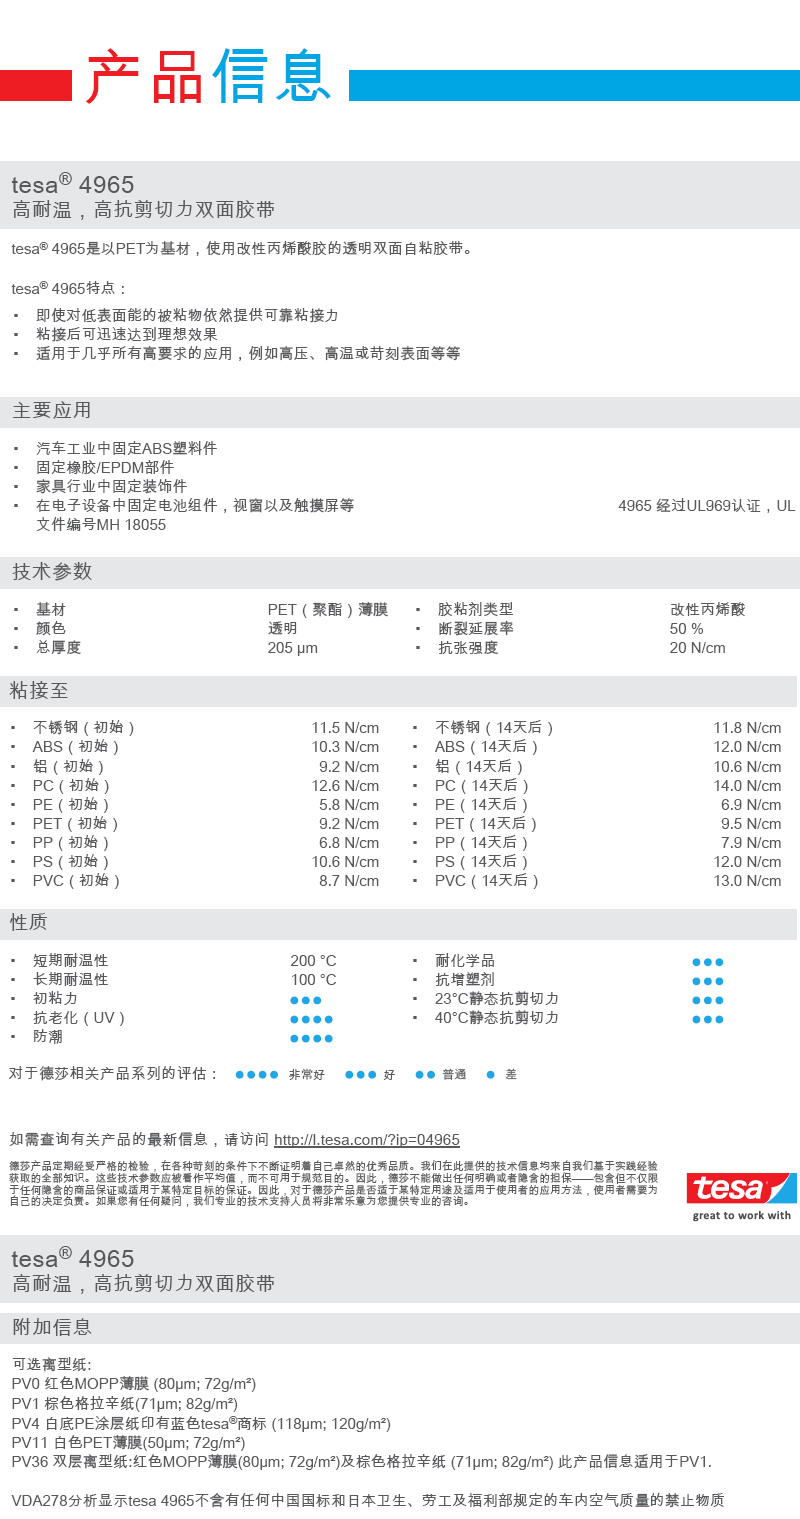The image size is (800, 1519).
Task: Click the rating dots beside 抗老化（UV）
Action: 311,1019
